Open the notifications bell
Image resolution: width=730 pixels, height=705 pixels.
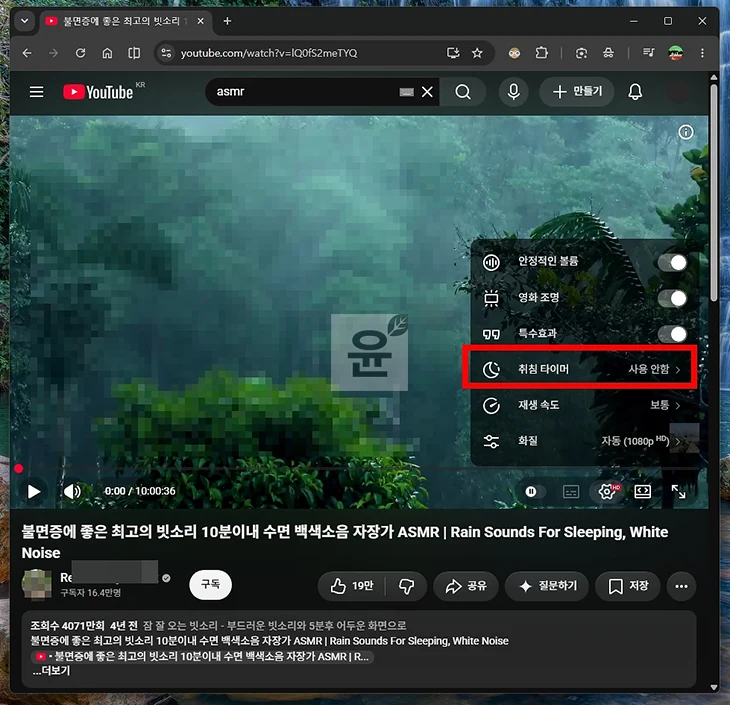[x=635, y=92]
